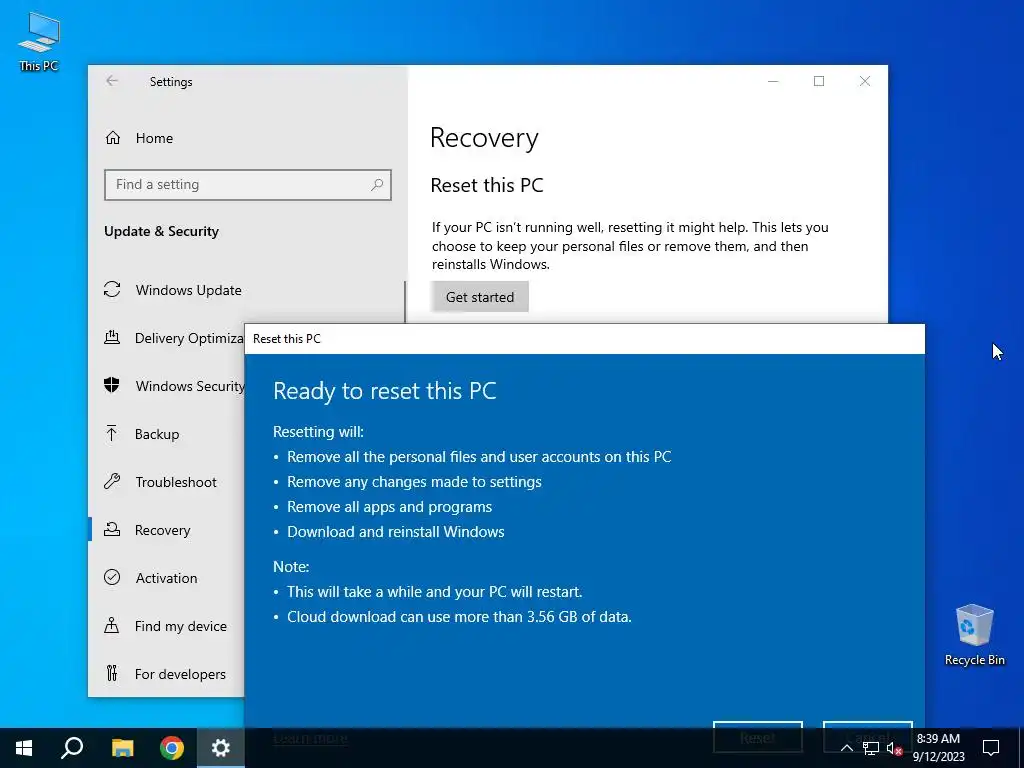Maximize the Settings window
The width and height of the screenshot is (1024, 768).
(x=819, y=81)
